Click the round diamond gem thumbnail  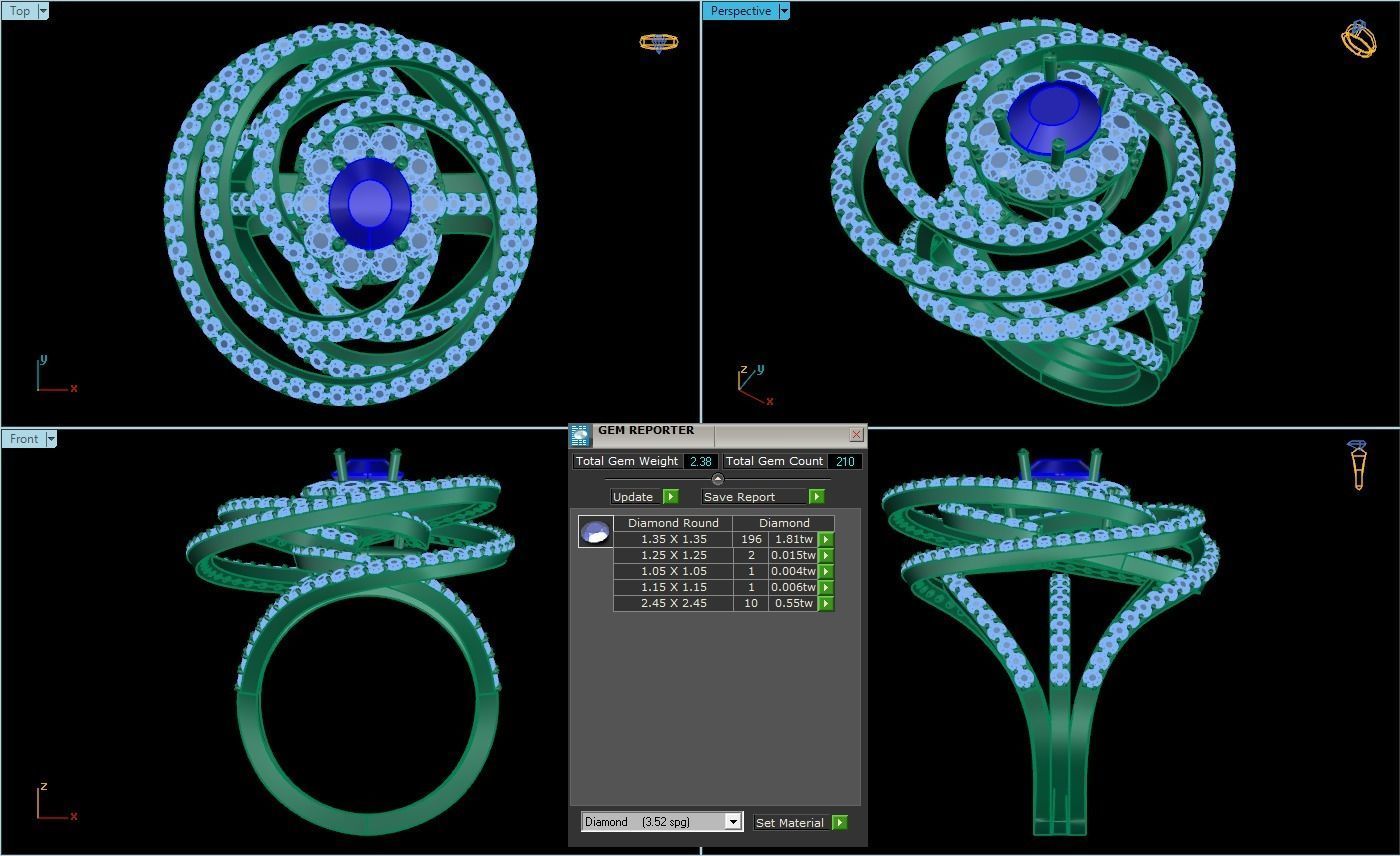595,531
